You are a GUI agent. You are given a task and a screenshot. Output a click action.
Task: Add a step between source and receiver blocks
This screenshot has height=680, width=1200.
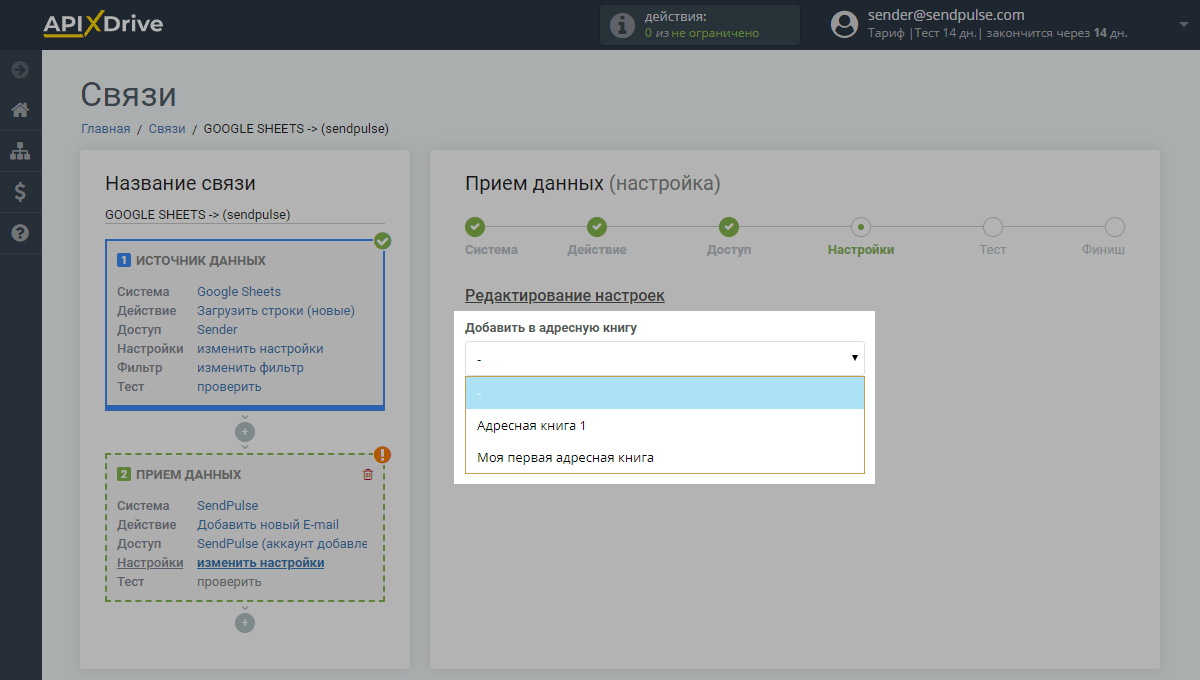pyautogui.click(x=245, y=432)
